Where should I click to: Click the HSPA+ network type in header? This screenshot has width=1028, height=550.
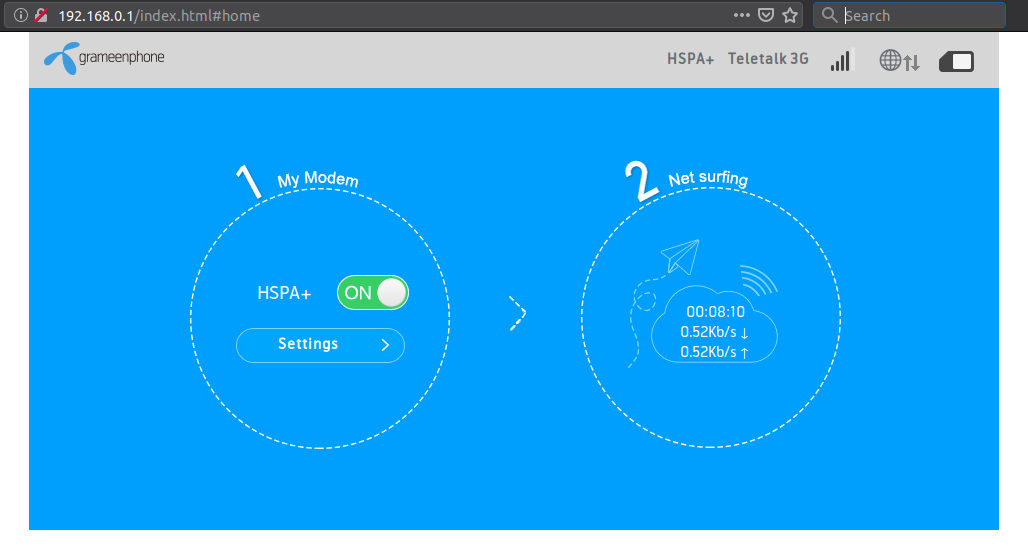coord(690,59)
